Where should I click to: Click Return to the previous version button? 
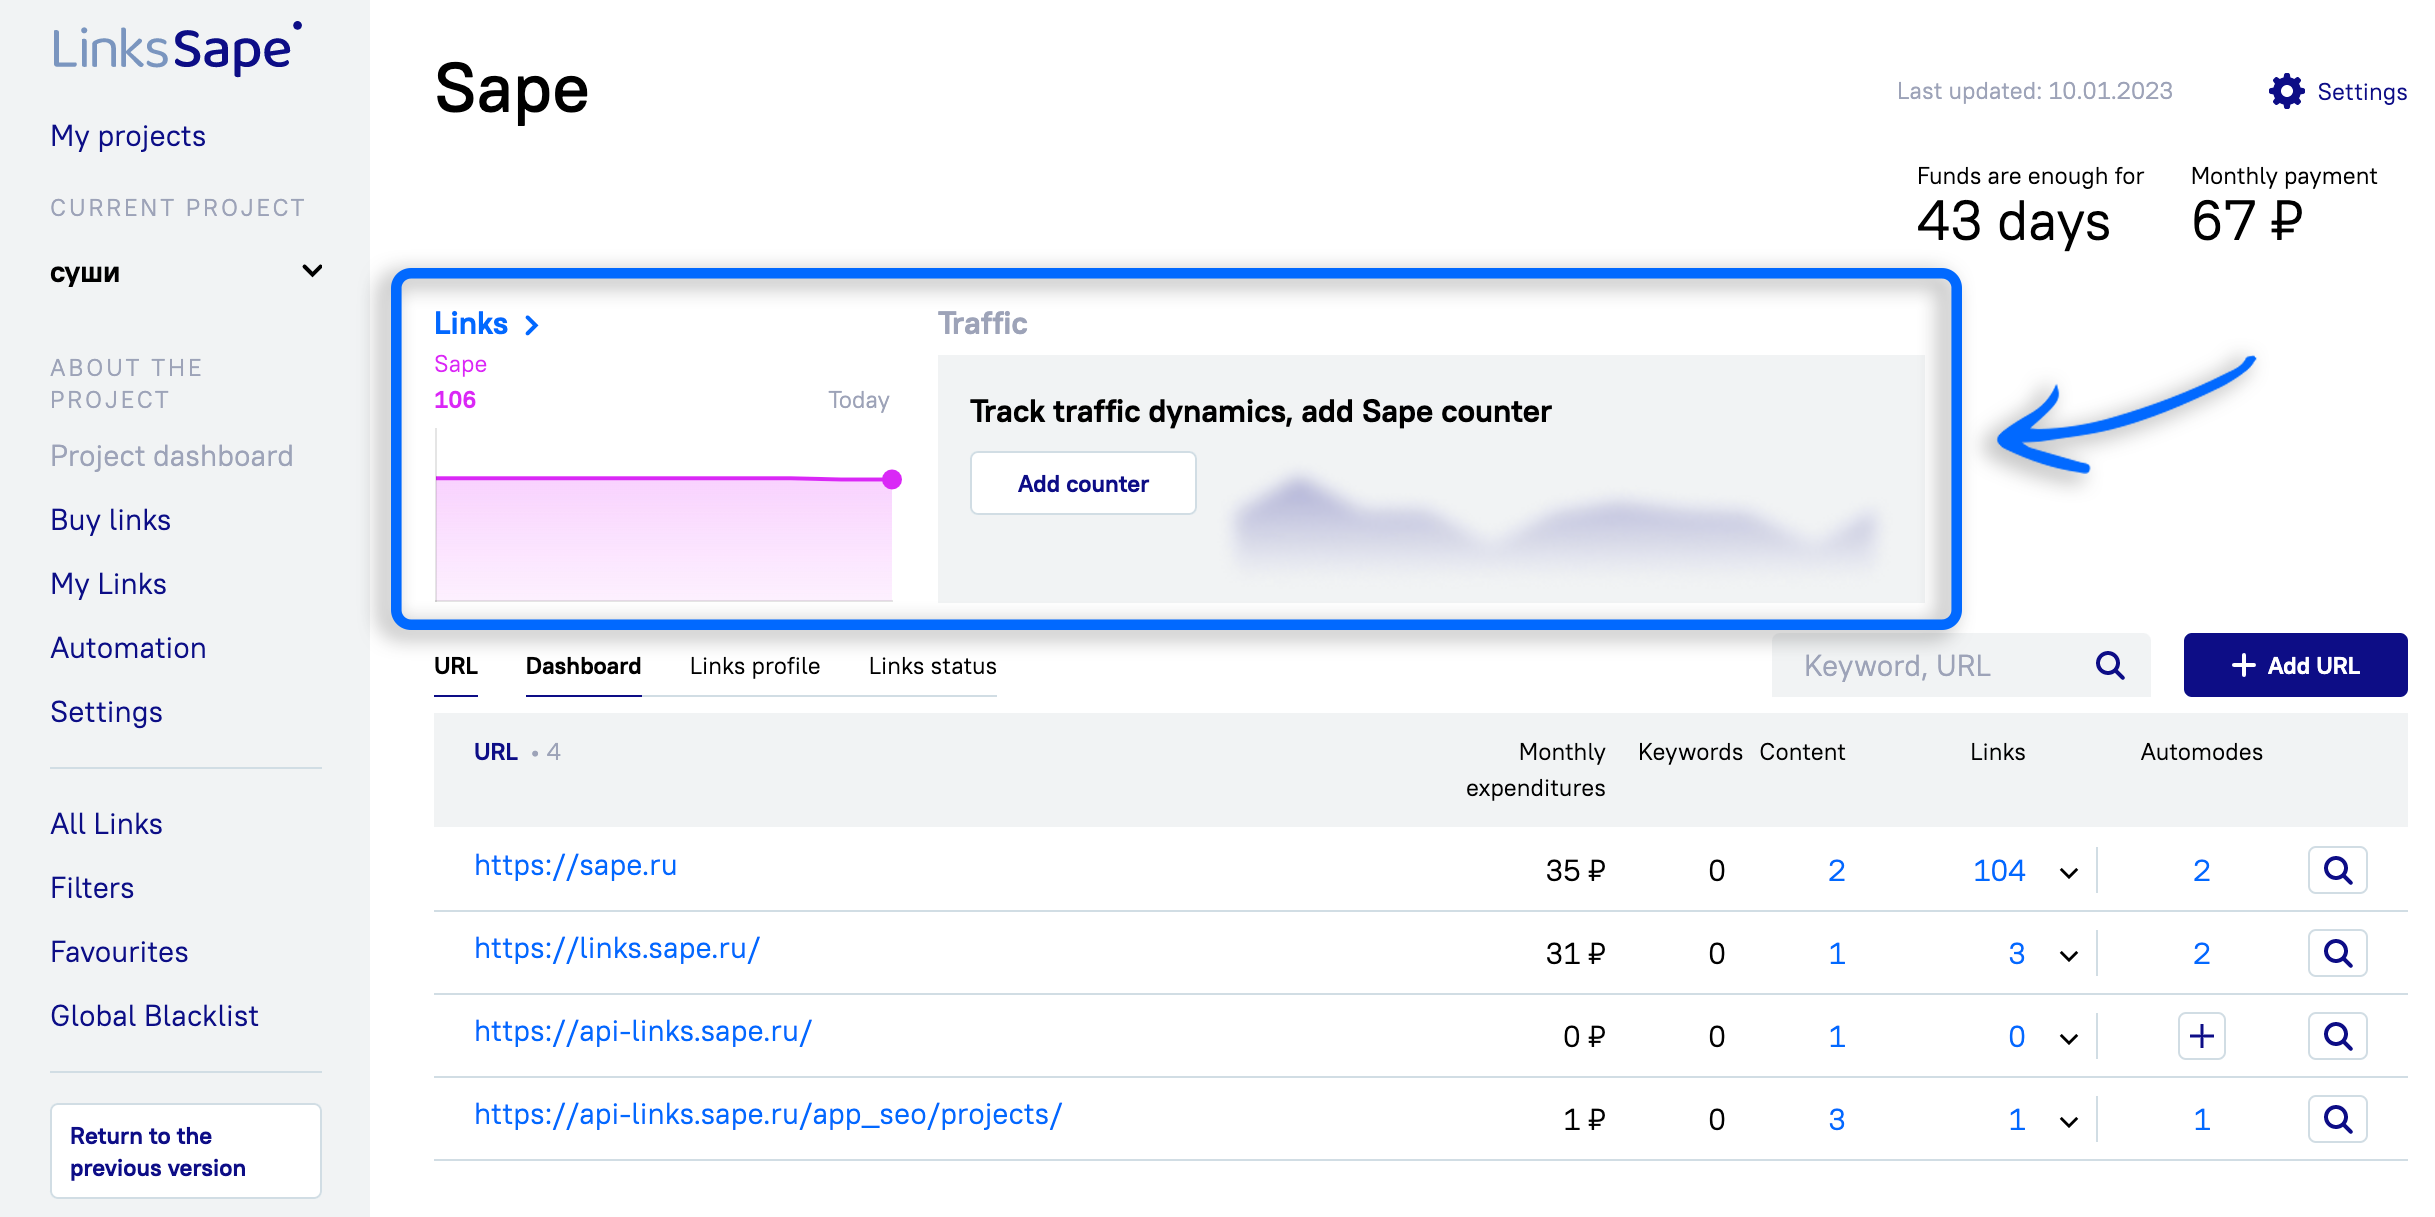186,1151
